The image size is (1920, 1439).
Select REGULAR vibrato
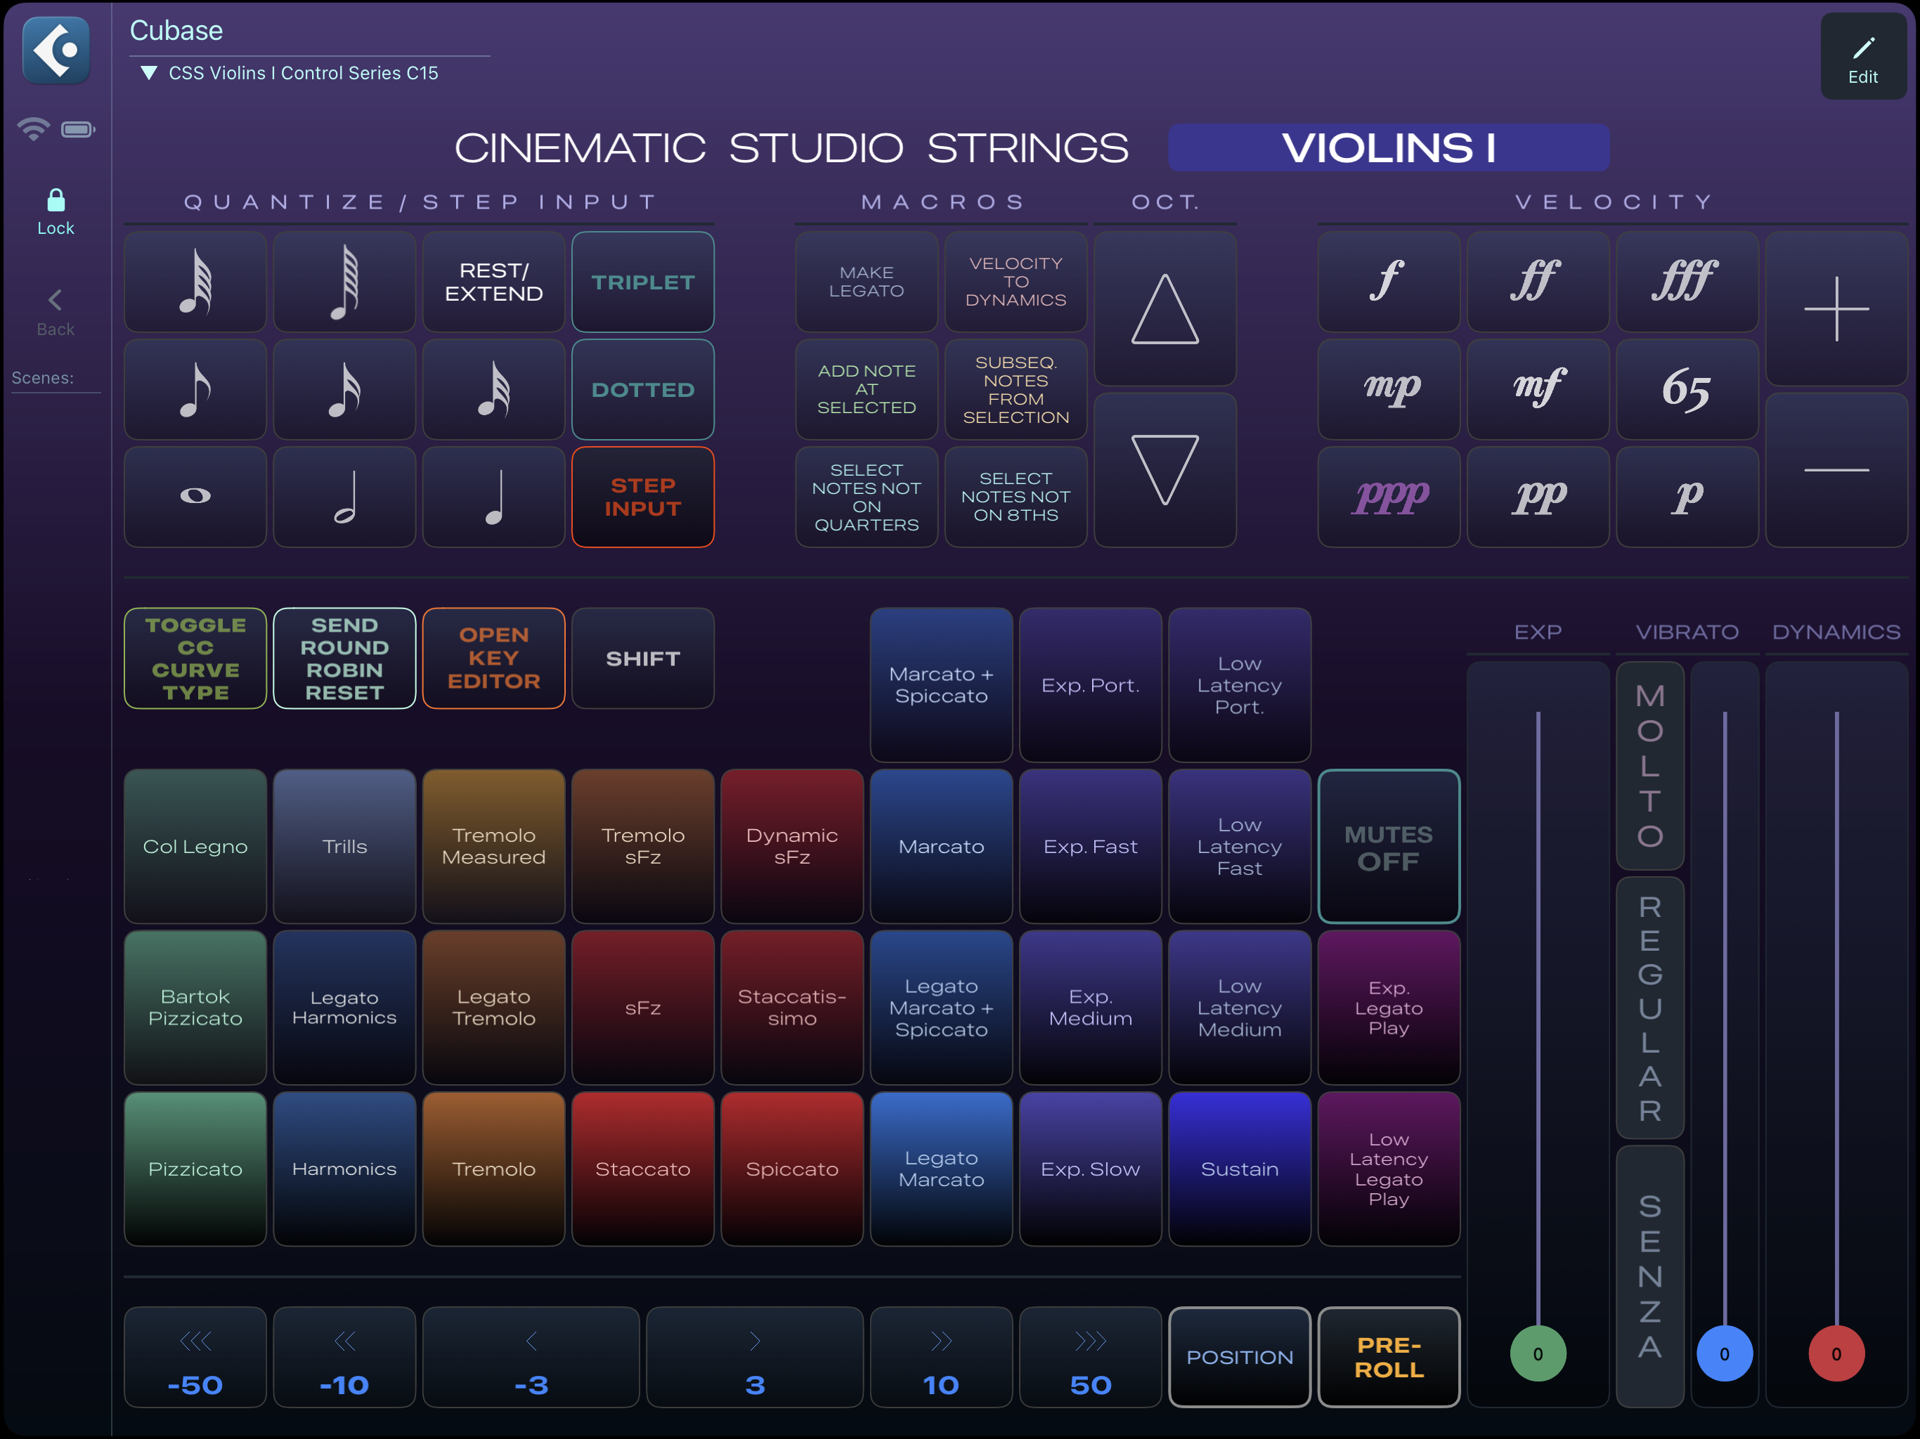click(1650, 1008)
